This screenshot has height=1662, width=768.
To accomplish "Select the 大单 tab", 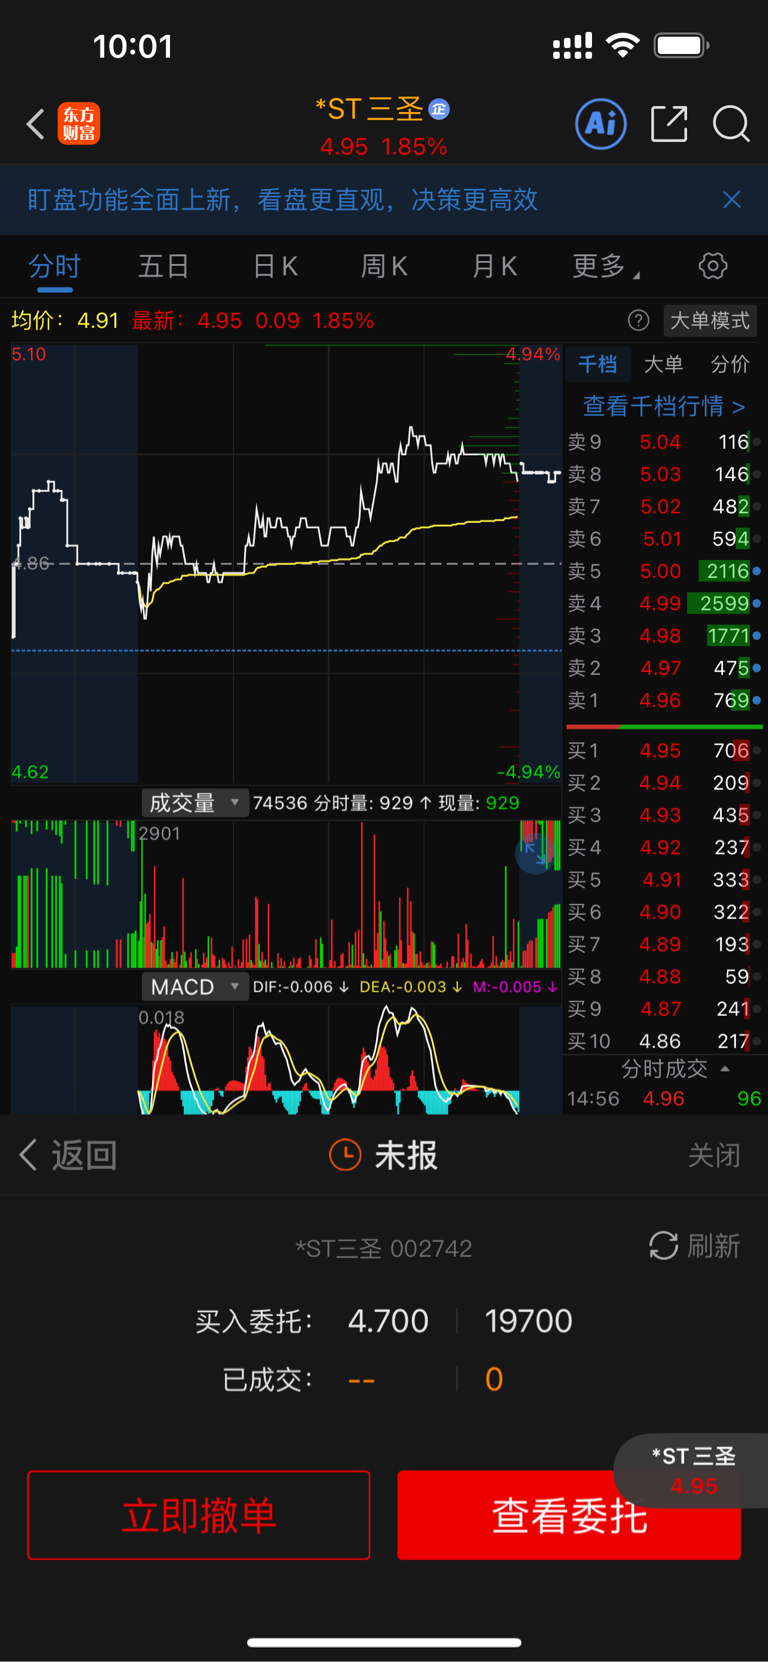I will pyautogui.click(x=663, y=364).
